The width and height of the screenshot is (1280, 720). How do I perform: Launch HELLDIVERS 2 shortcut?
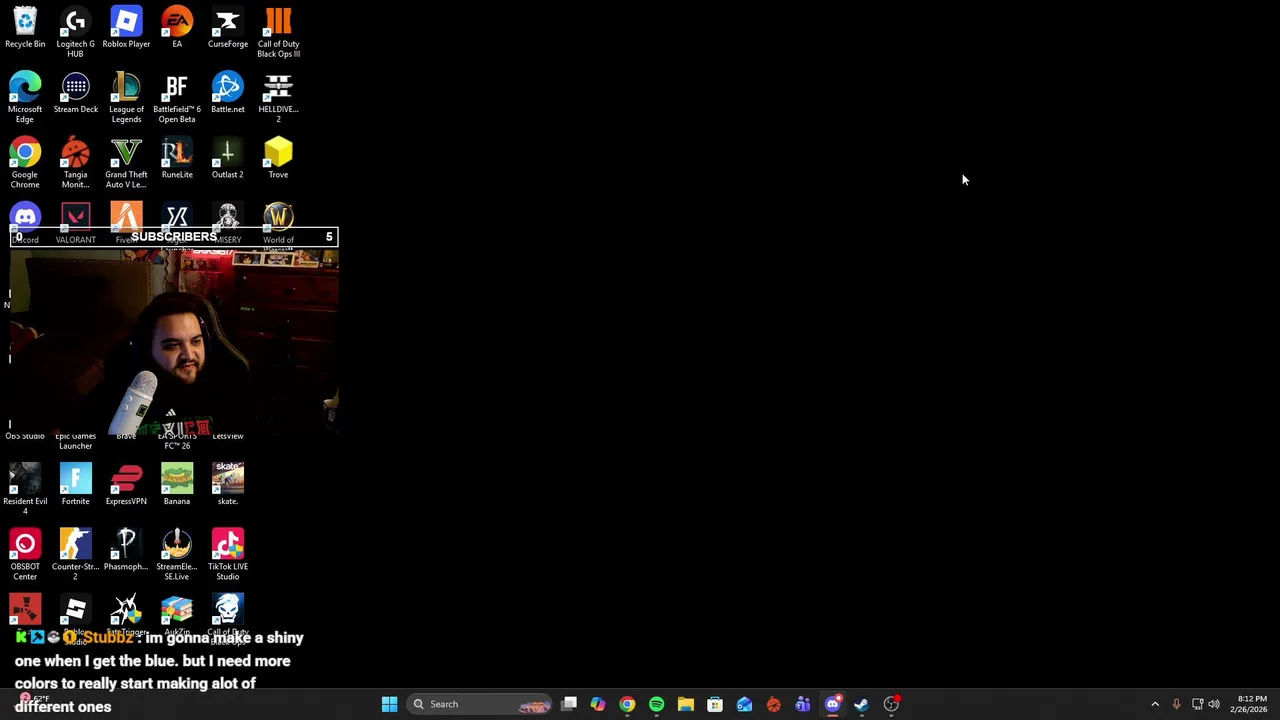coord(278,98)
